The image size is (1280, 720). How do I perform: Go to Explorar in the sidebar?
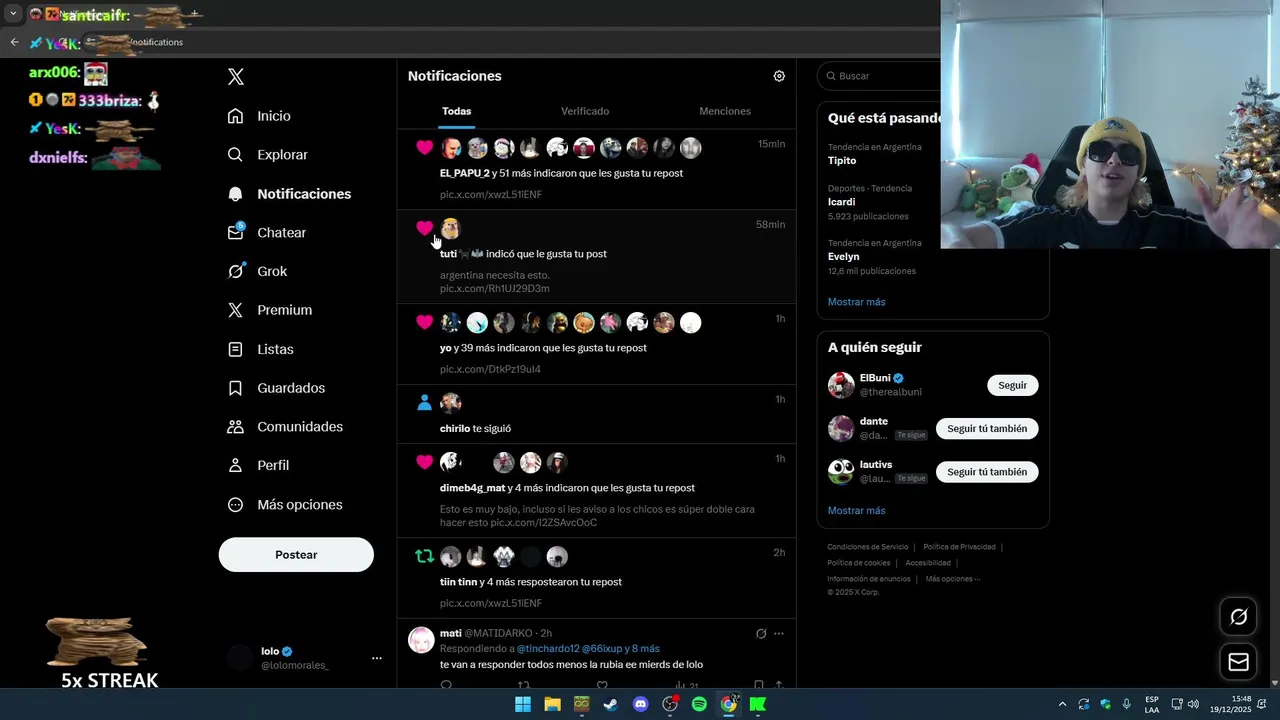click(267, 155)
